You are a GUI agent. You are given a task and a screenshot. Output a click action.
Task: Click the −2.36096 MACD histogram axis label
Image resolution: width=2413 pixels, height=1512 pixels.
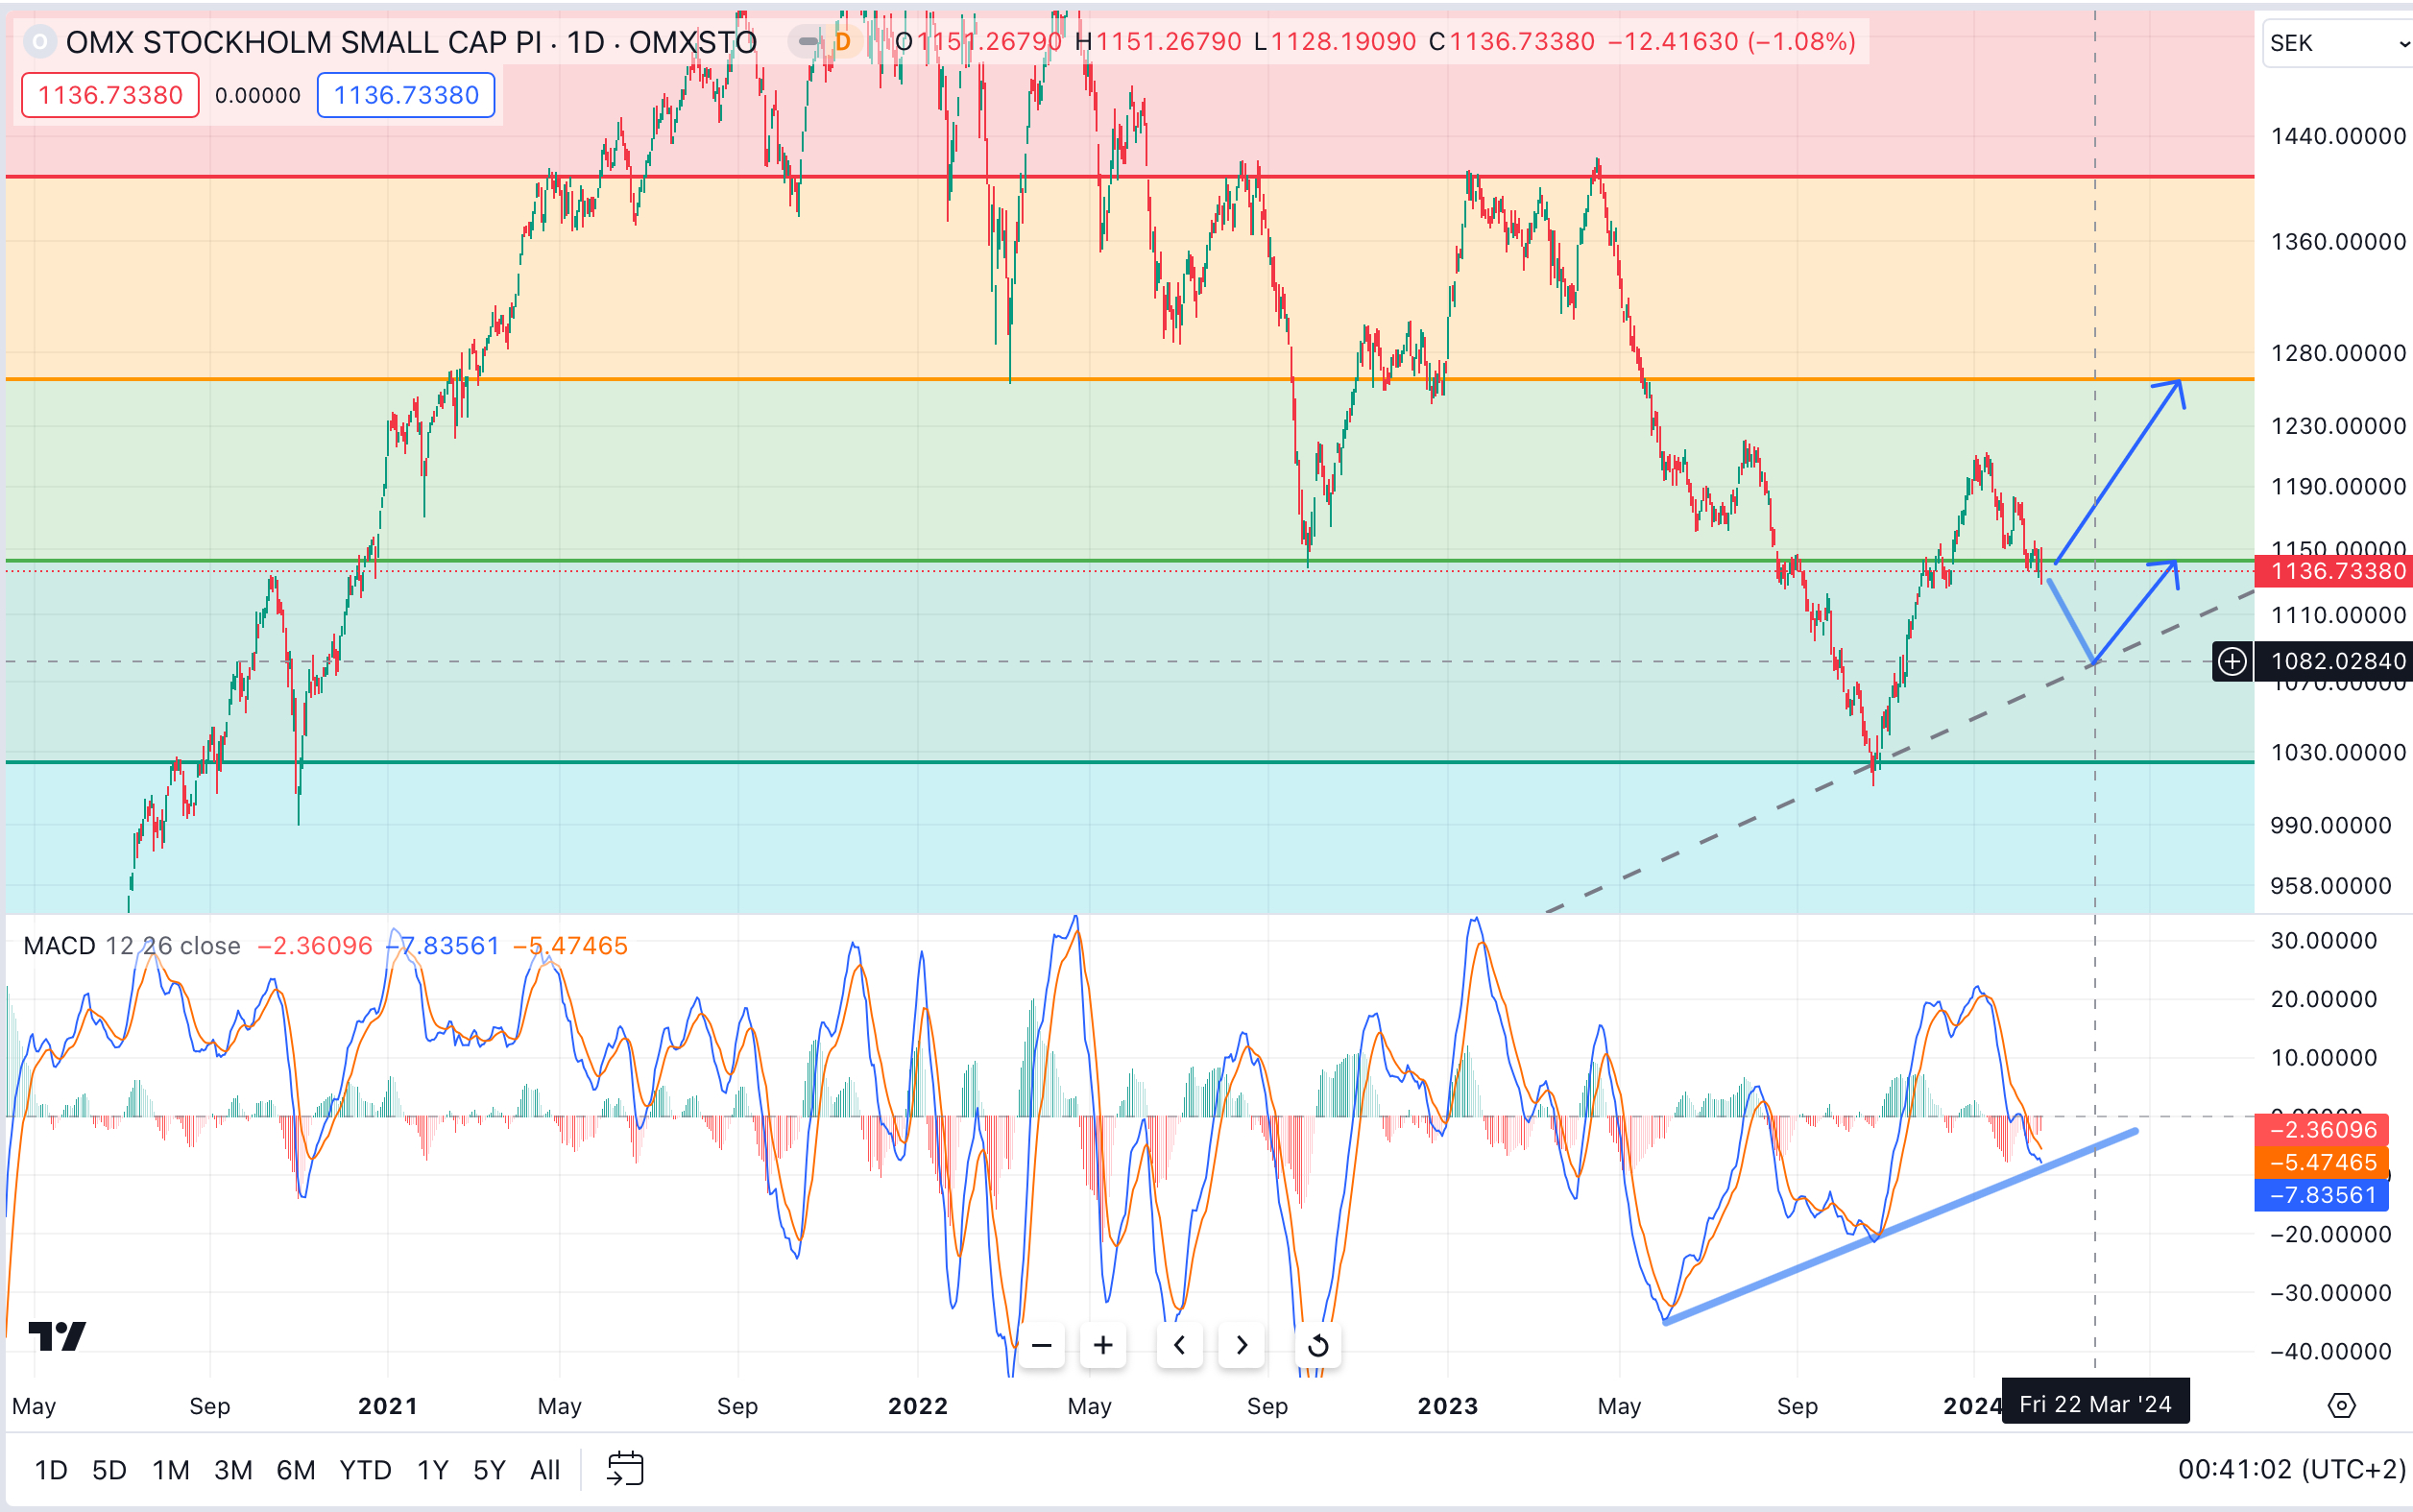[x=2322, y=1130]
